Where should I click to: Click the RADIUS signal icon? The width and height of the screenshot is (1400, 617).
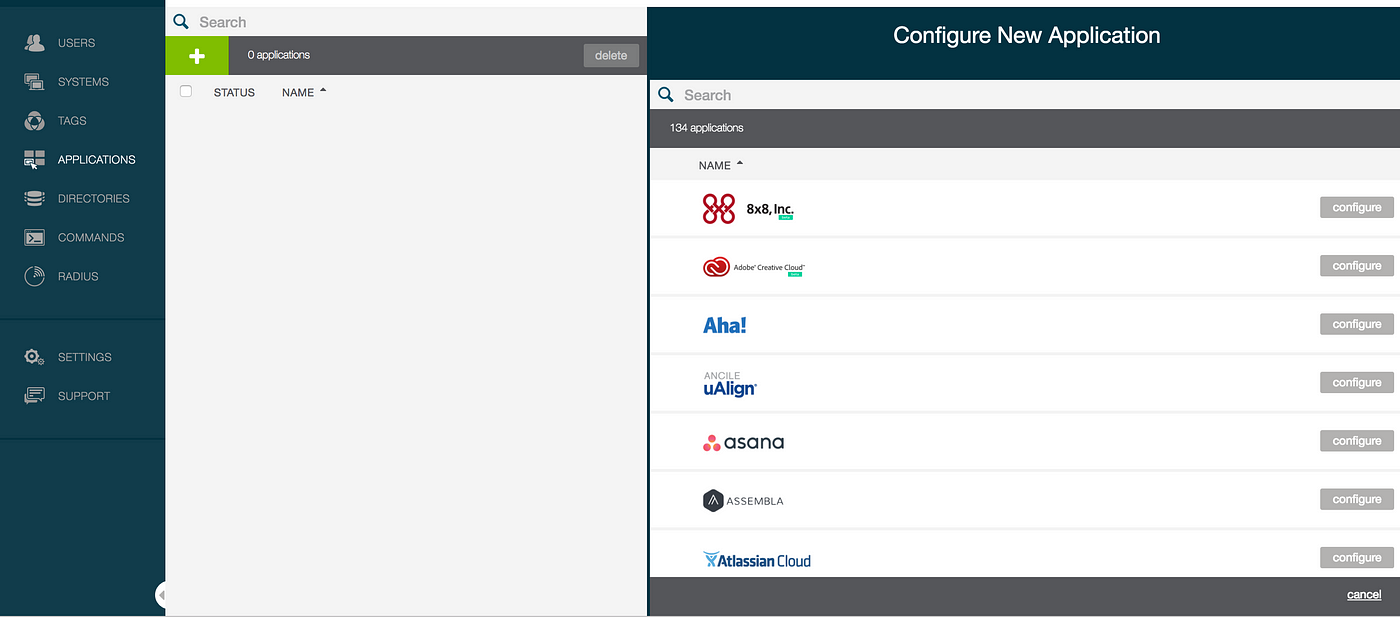[x=35, y=277]
